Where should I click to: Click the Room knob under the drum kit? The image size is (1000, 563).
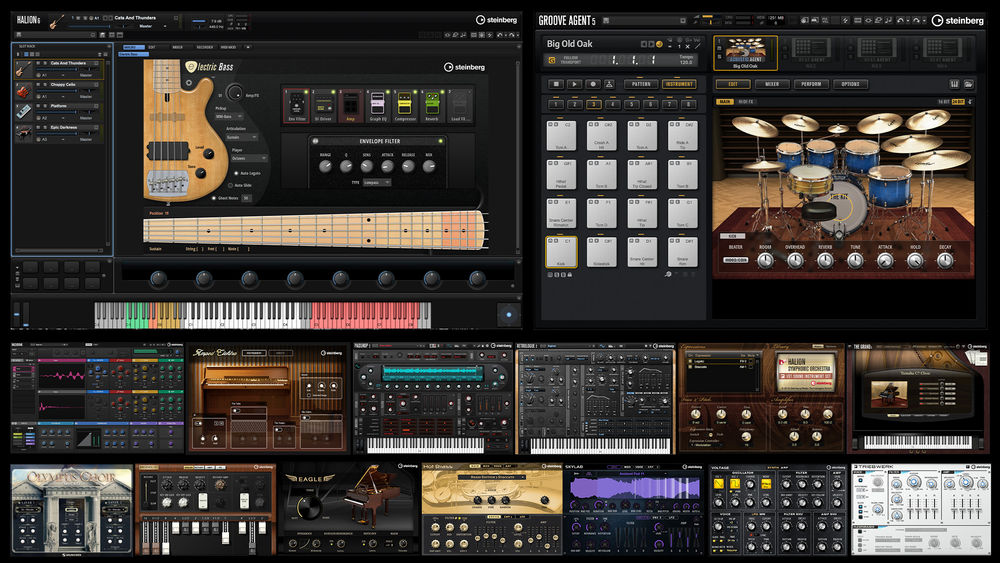[x=765, y=260]
